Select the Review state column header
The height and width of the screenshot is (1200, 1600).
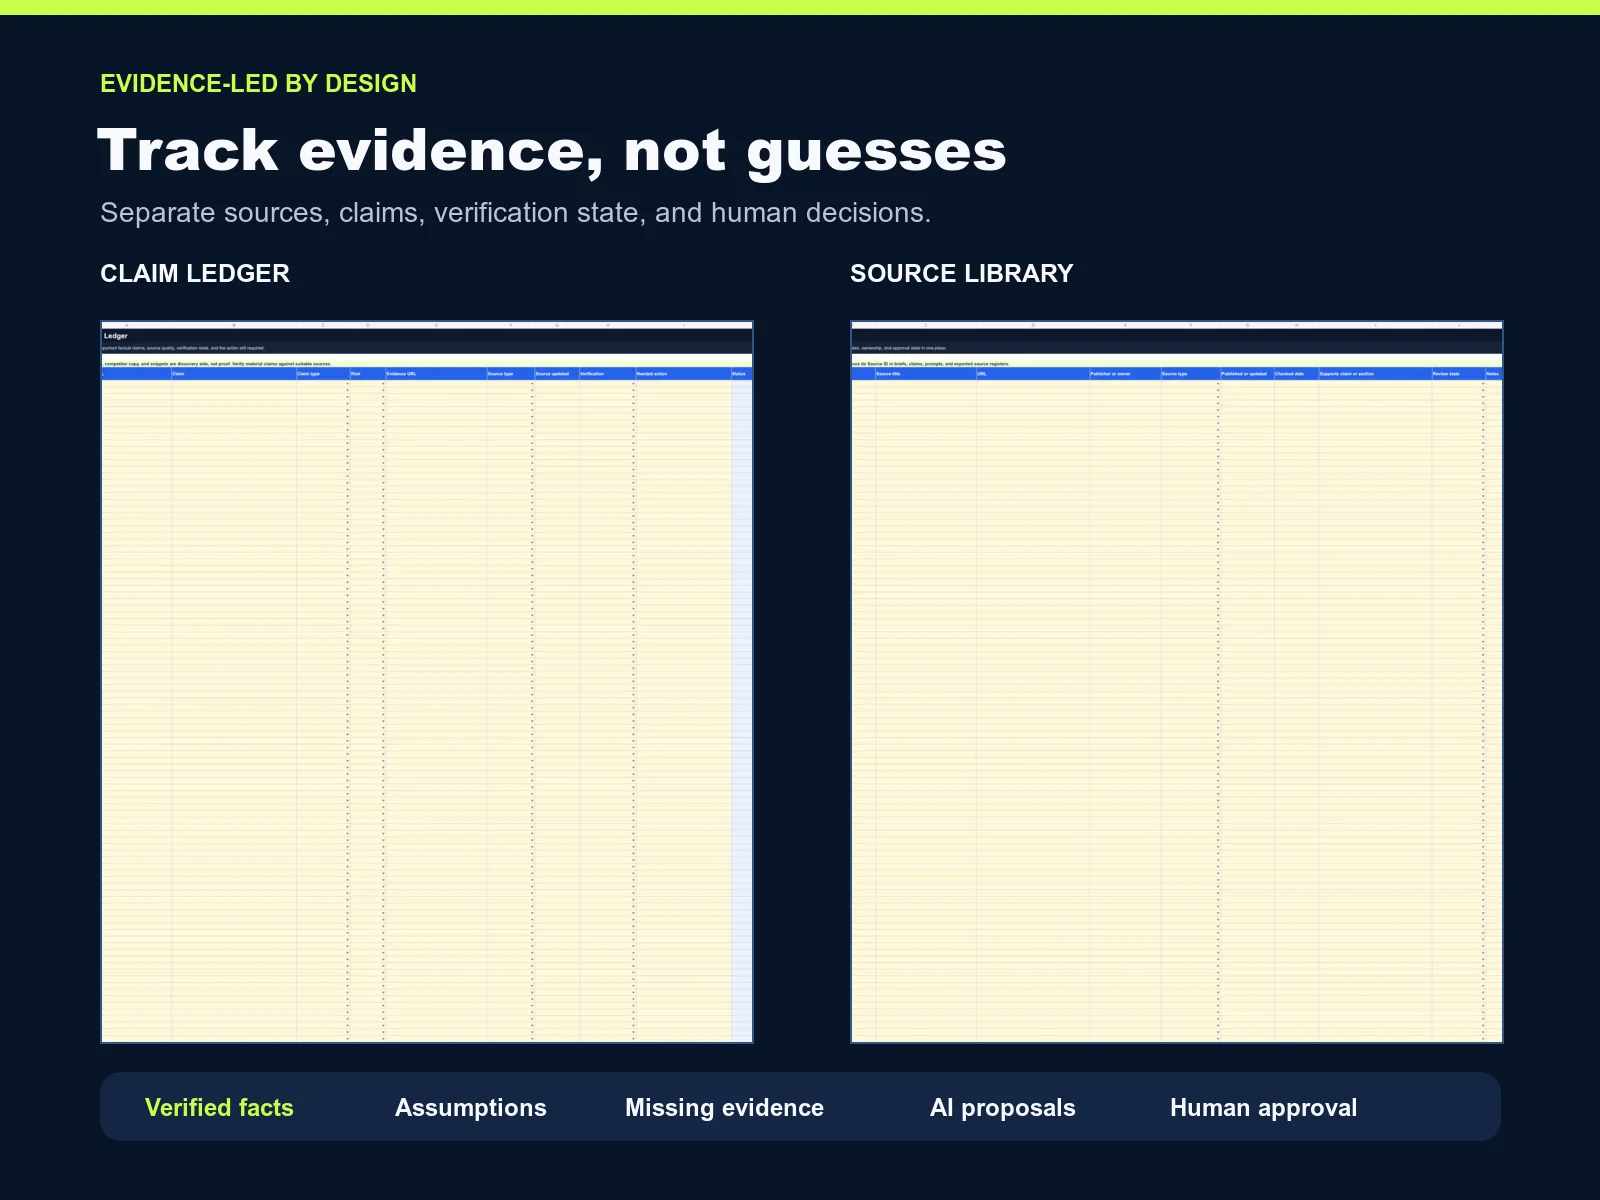coord(1457,374)
